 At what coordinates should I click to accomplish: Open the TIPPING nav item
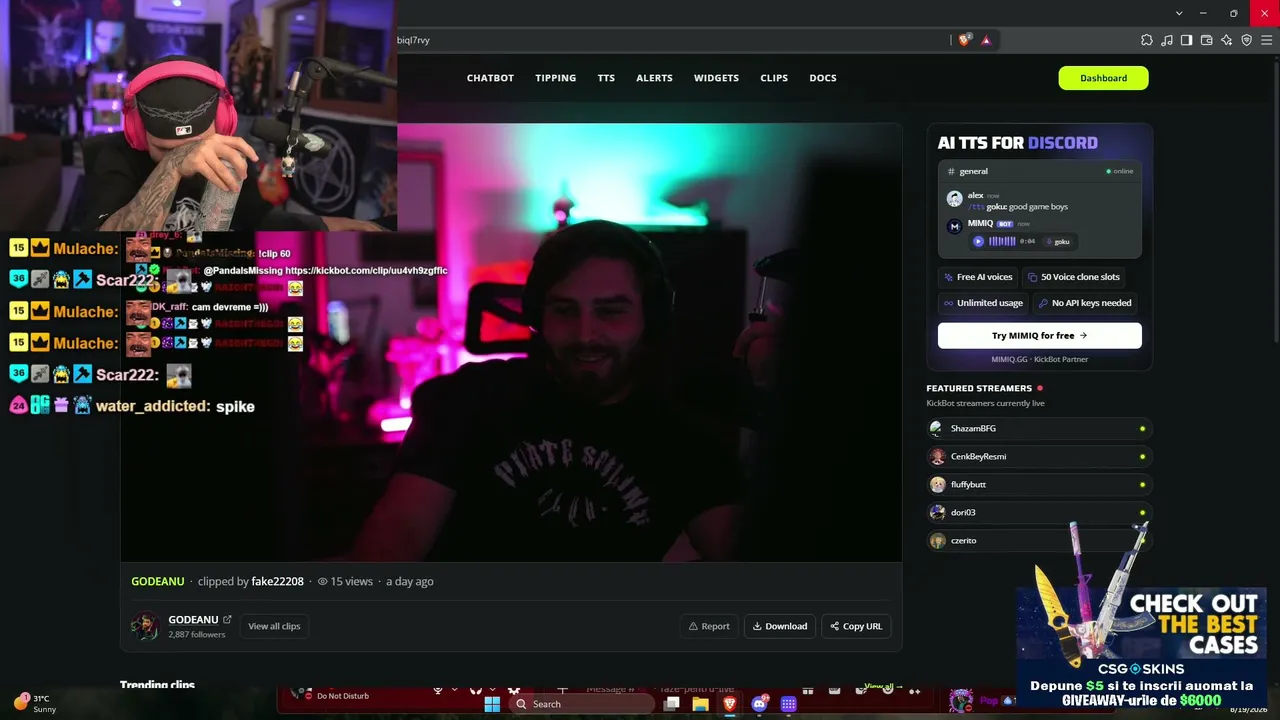coord(555,78)
